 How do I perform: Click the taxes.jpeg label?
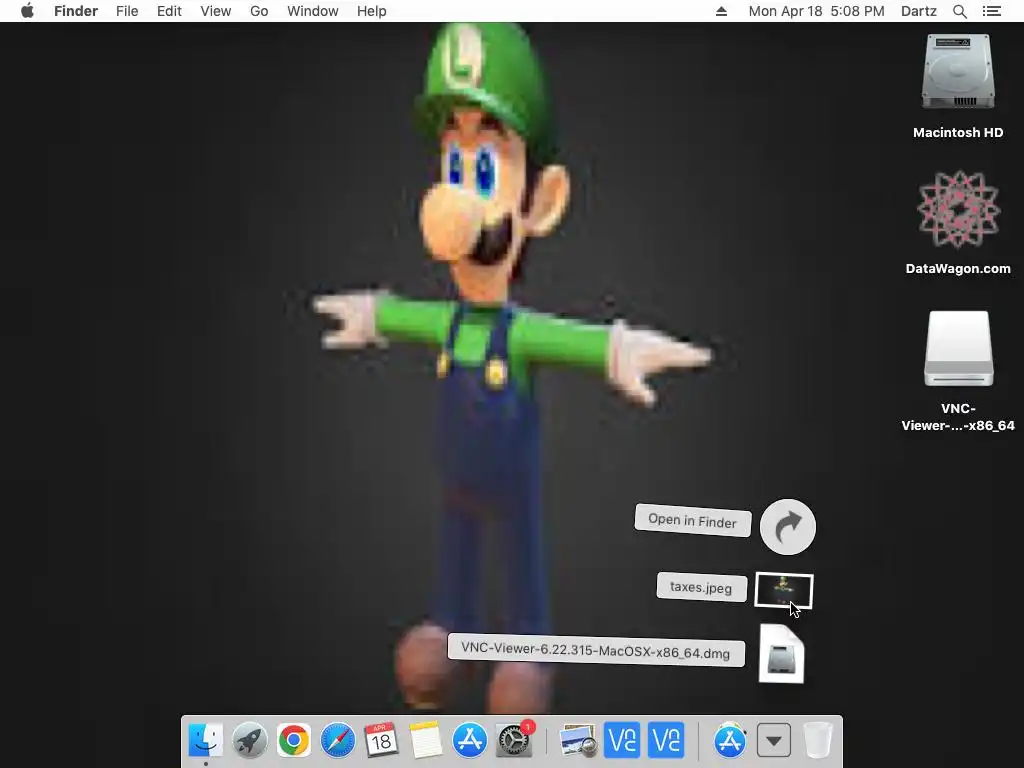[701, 587]
